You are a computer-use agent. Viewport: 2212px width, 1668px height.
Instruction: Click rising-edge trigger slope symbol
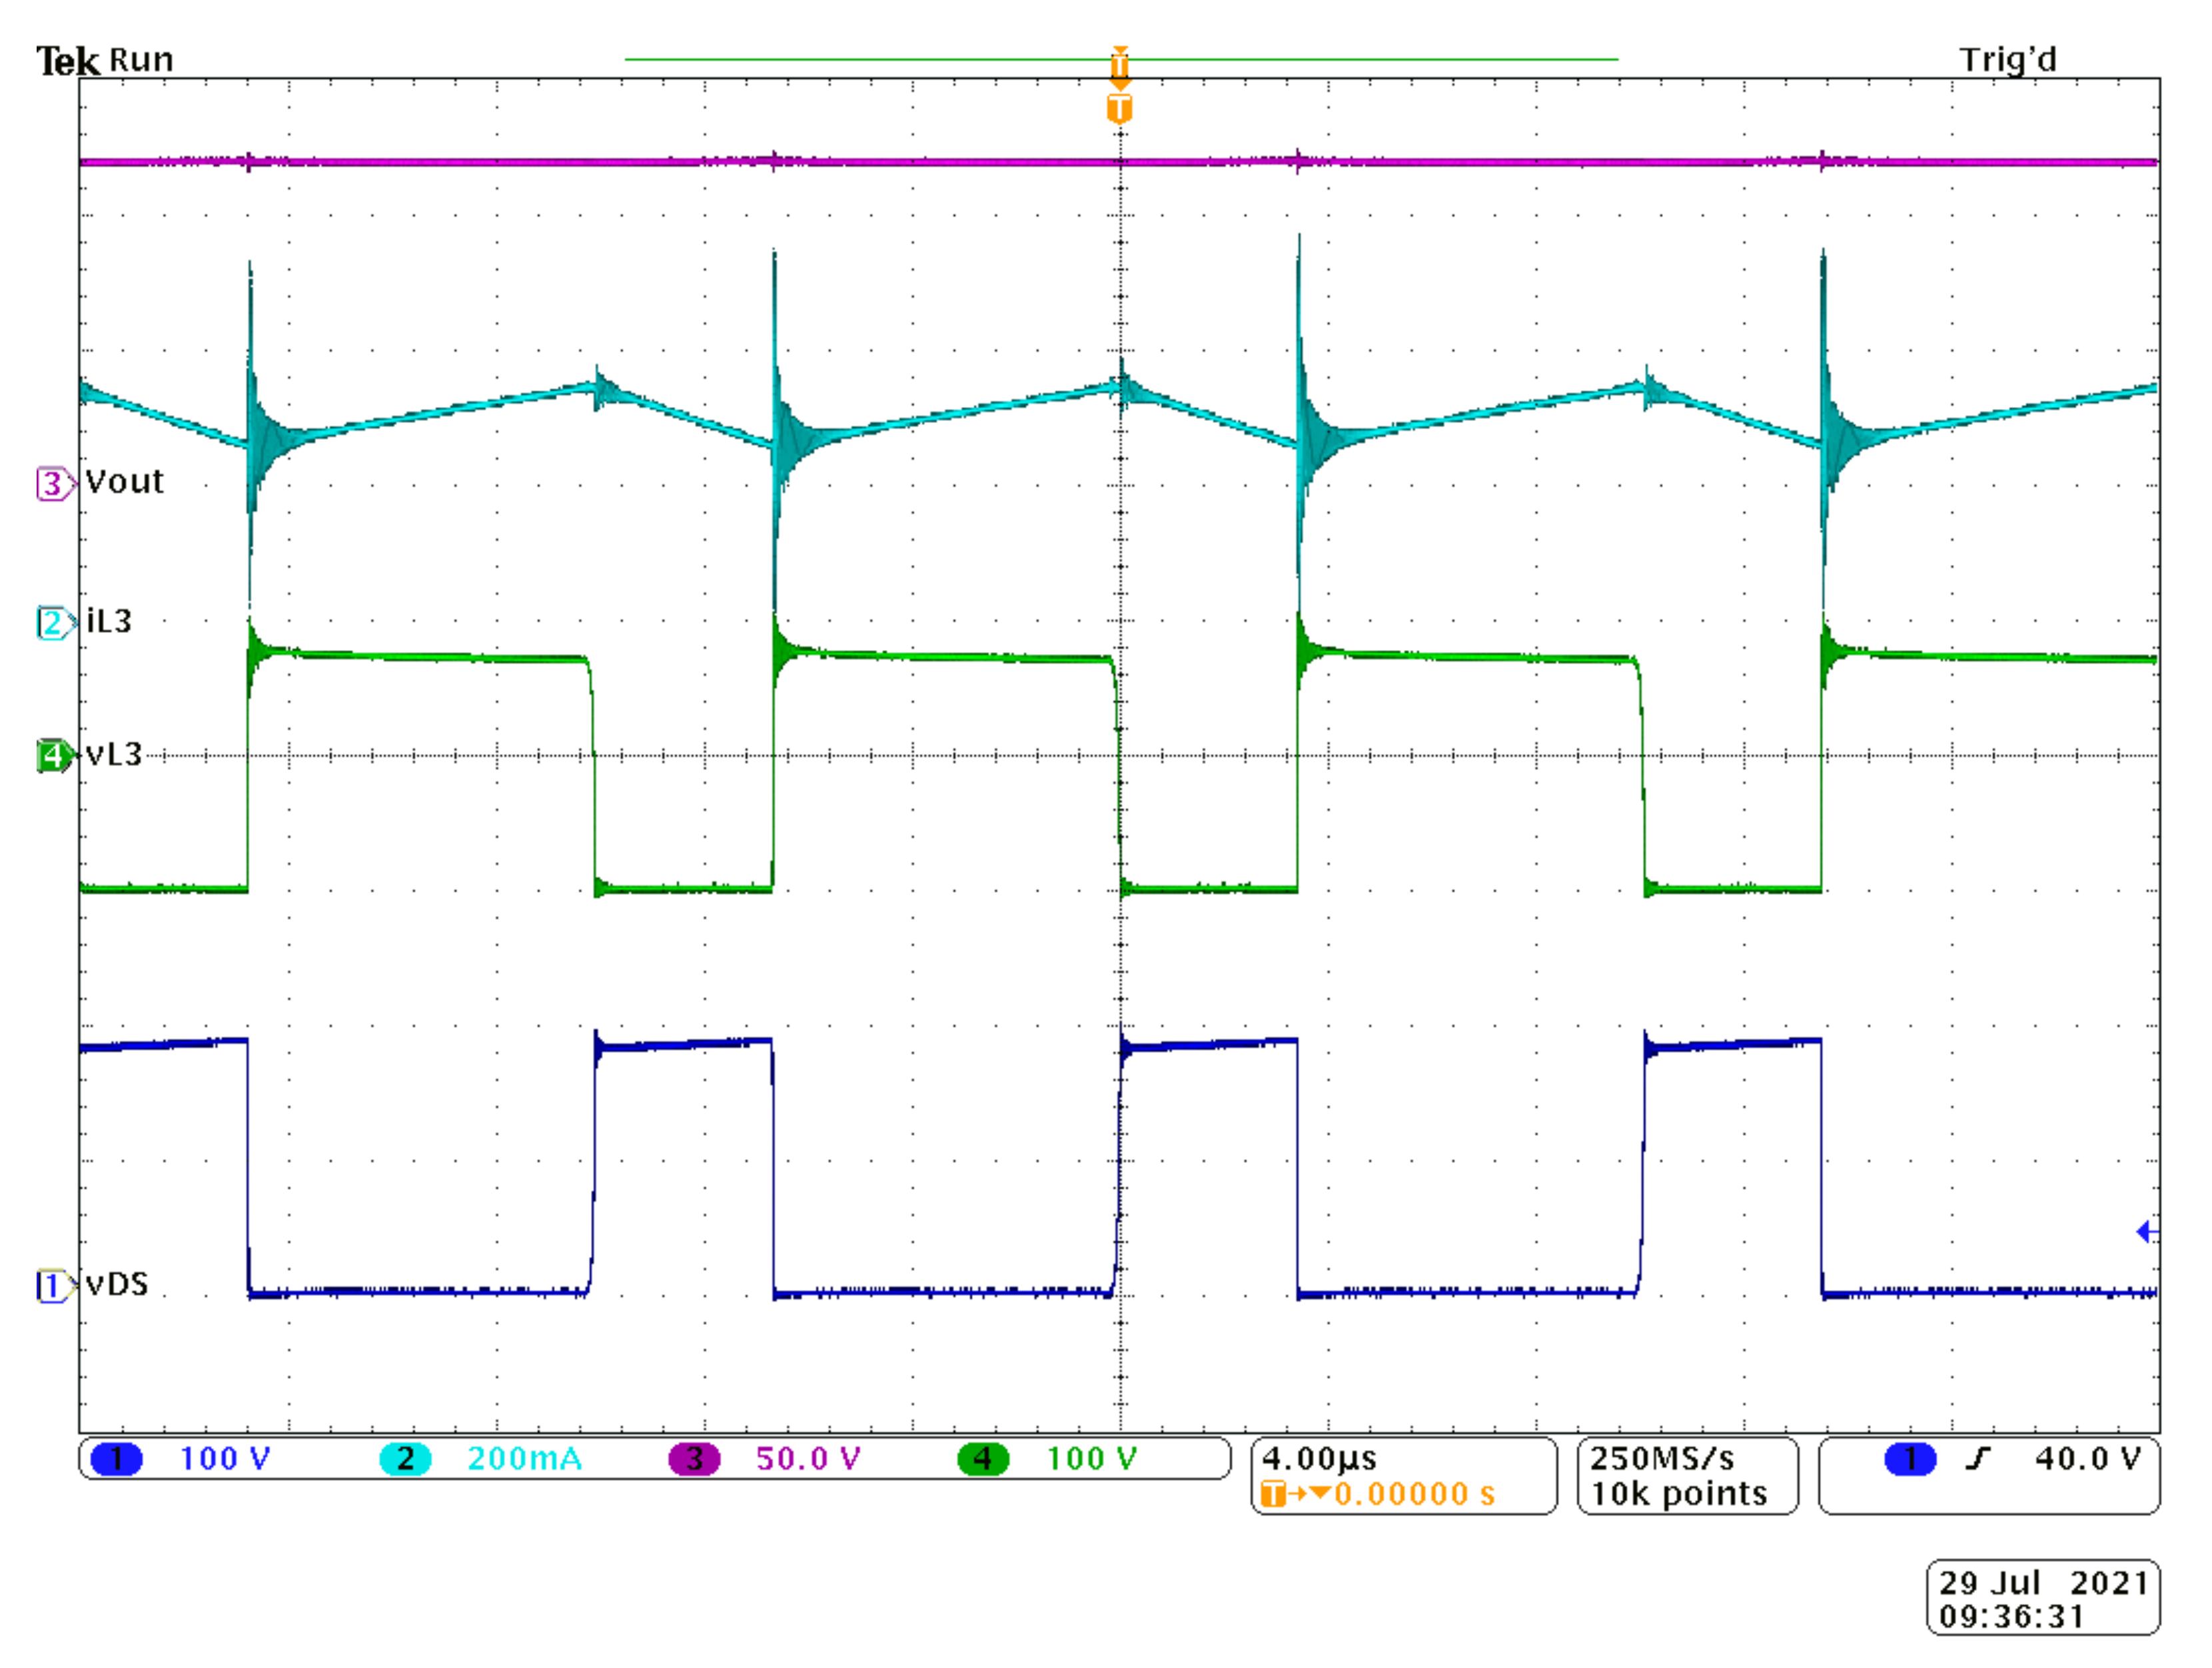coord(1977,1459)
